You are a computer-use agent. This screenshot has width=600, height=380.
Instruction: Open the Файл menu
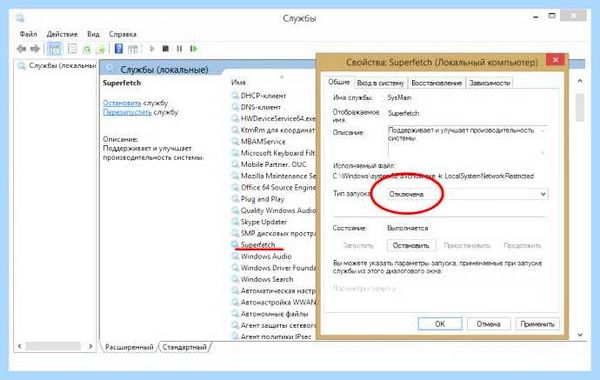tap(28, 34)
